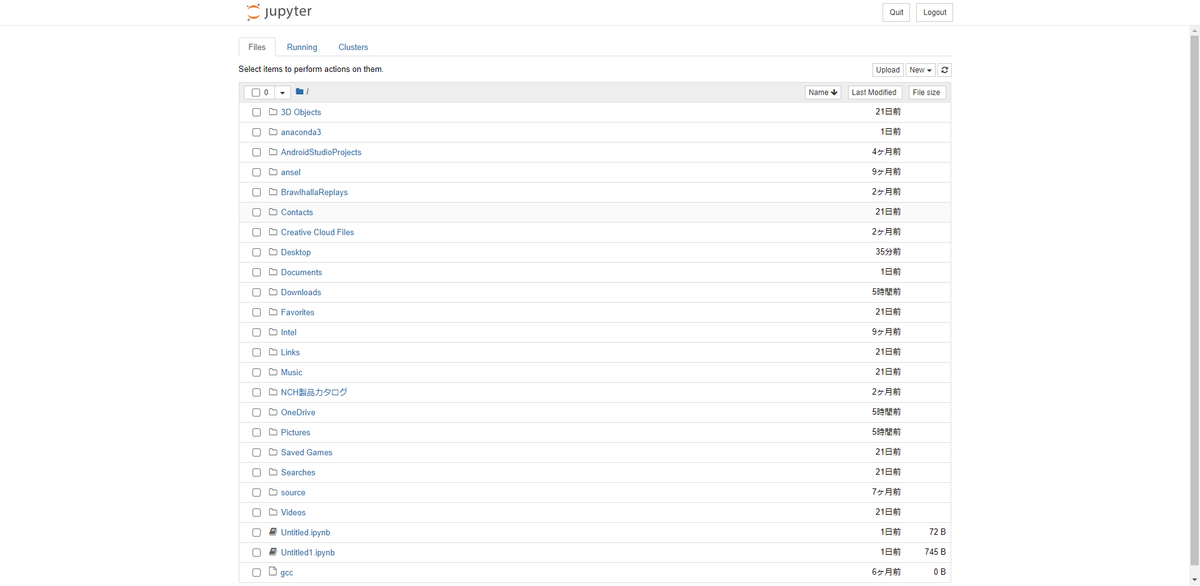The height and width of the screenshot is (586, 1200).
Task: Click the scrollbar up arrow
Action: [1194, 31]
